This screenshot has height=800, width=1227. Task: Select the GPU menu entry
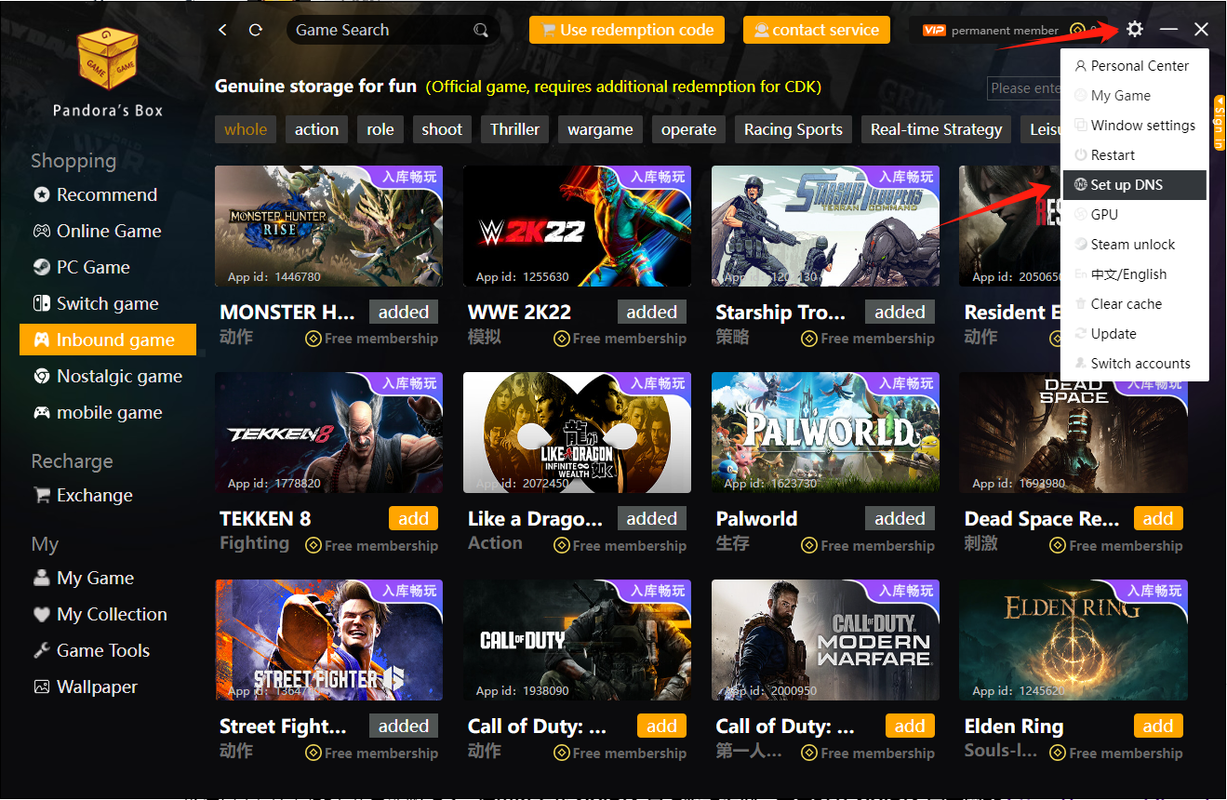[x=1134, y=215]
